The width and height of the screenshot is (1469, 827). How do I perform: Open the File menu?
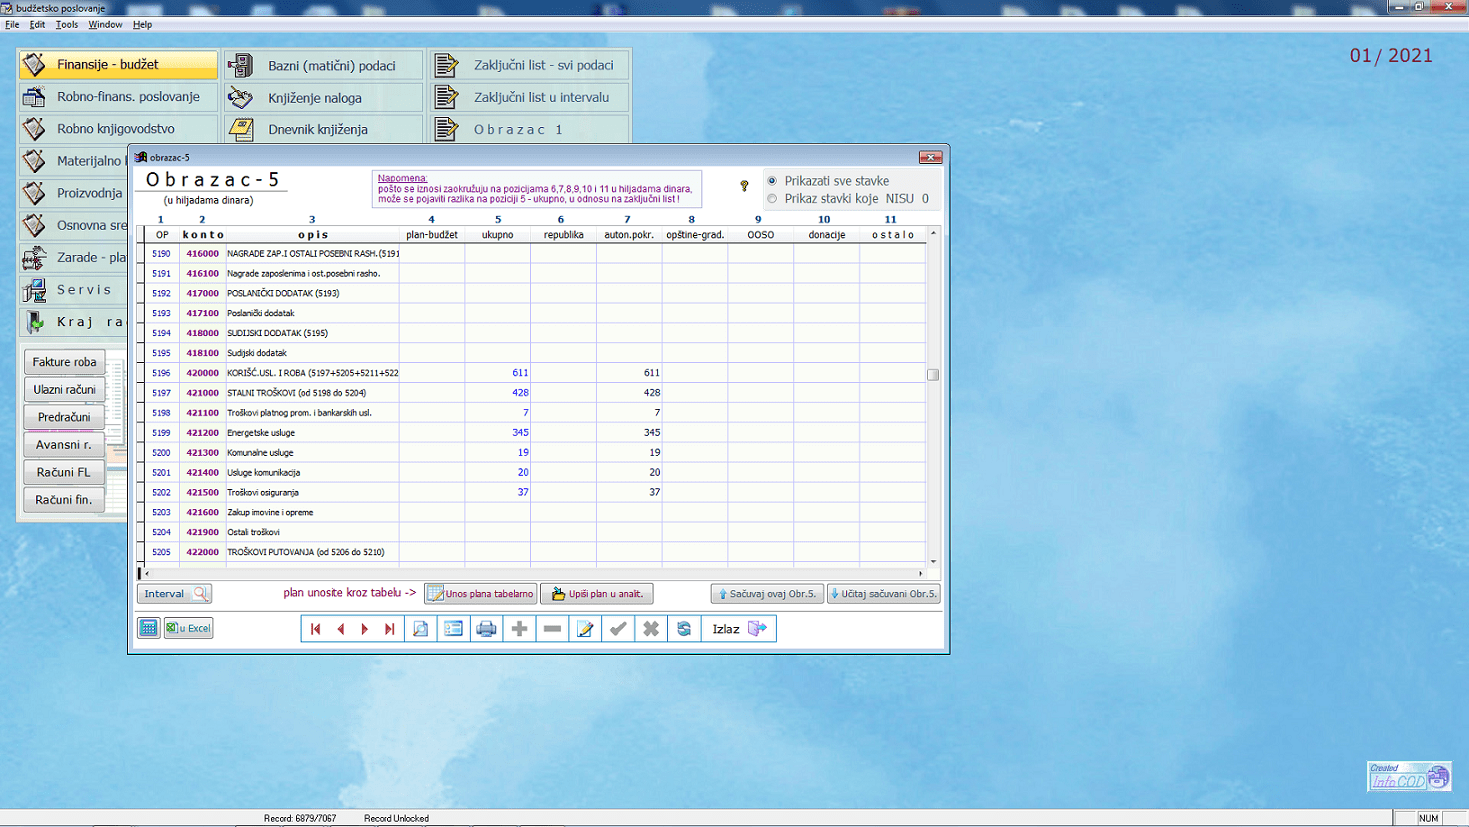click(x=12, y=24)
